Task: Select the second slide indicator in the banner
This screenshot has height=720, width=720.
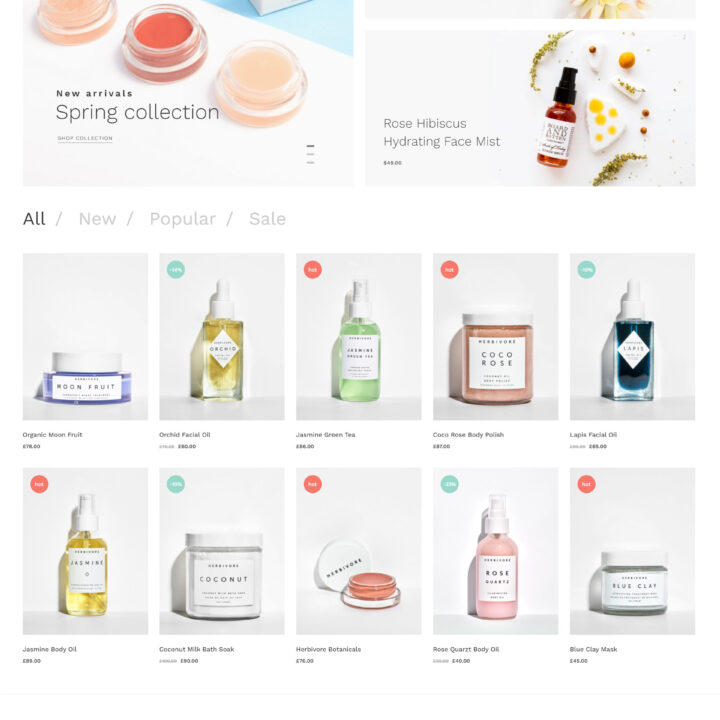Action: pos(310,154)
